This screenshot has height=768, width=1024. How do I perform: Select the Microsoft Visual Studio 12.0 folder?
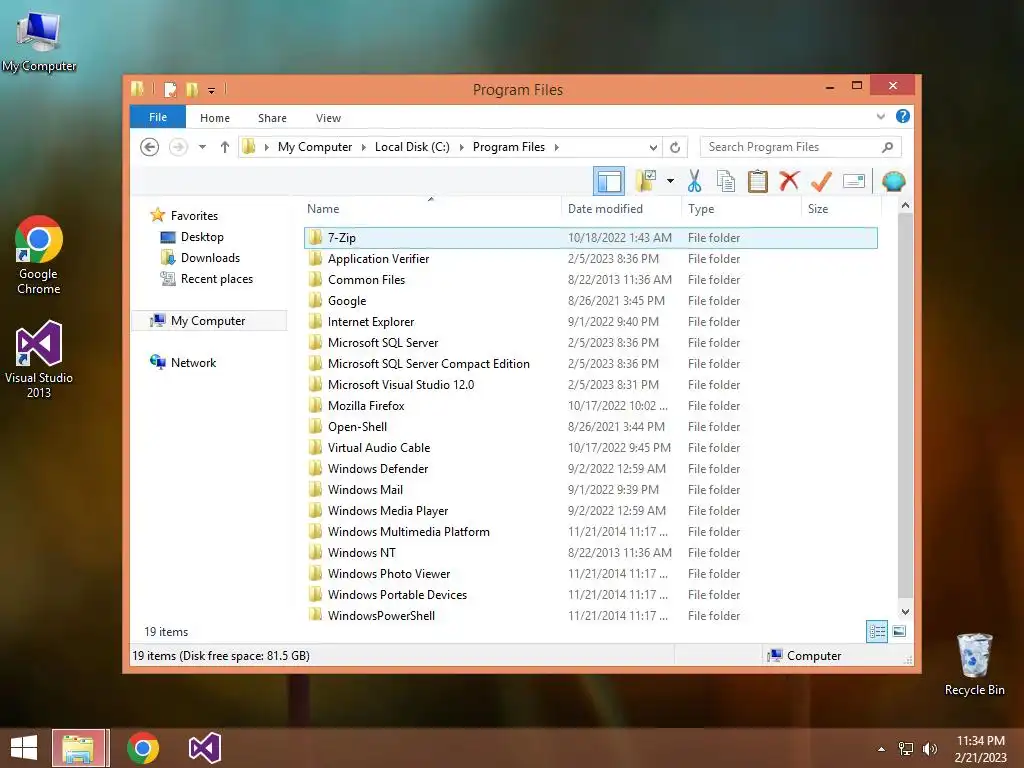[590, 385]
